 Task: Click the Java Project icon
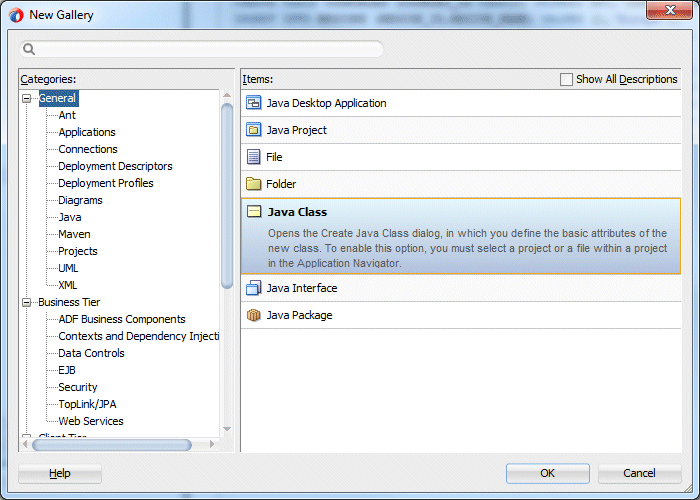[254, 130]
